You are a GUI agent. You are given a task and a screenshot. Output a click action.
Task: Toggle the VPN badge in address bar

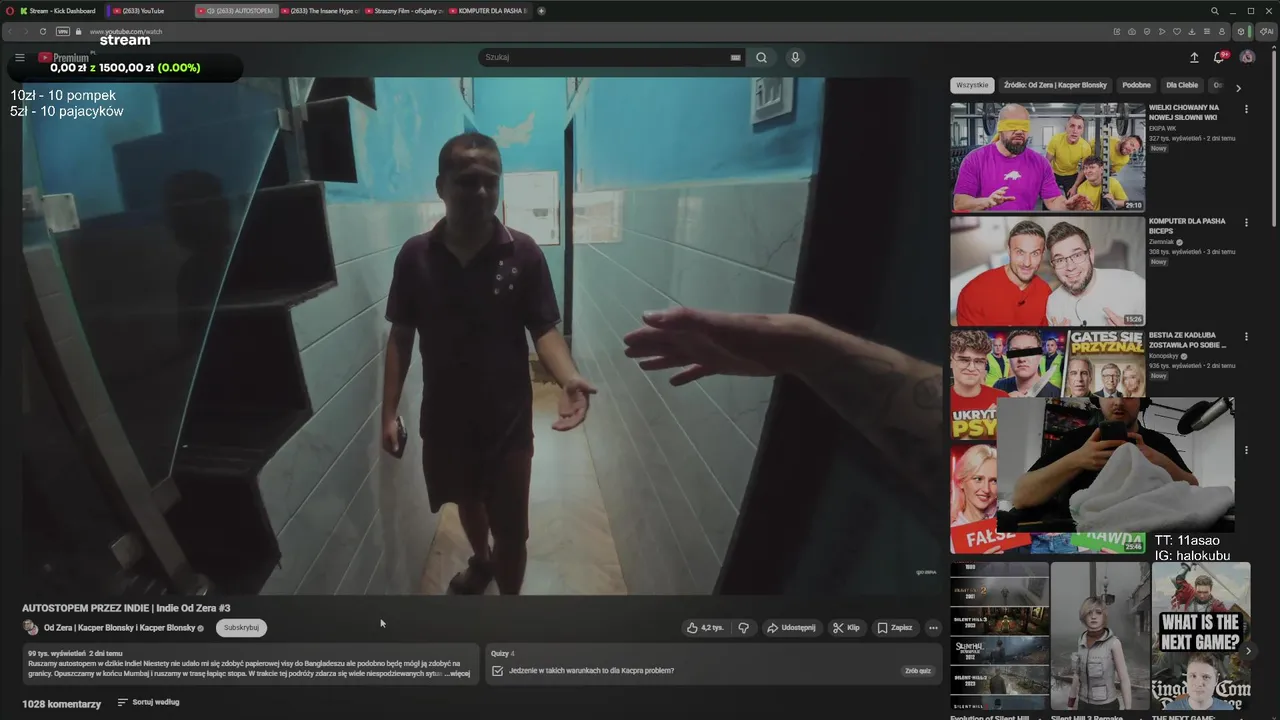tap(63, 32)
